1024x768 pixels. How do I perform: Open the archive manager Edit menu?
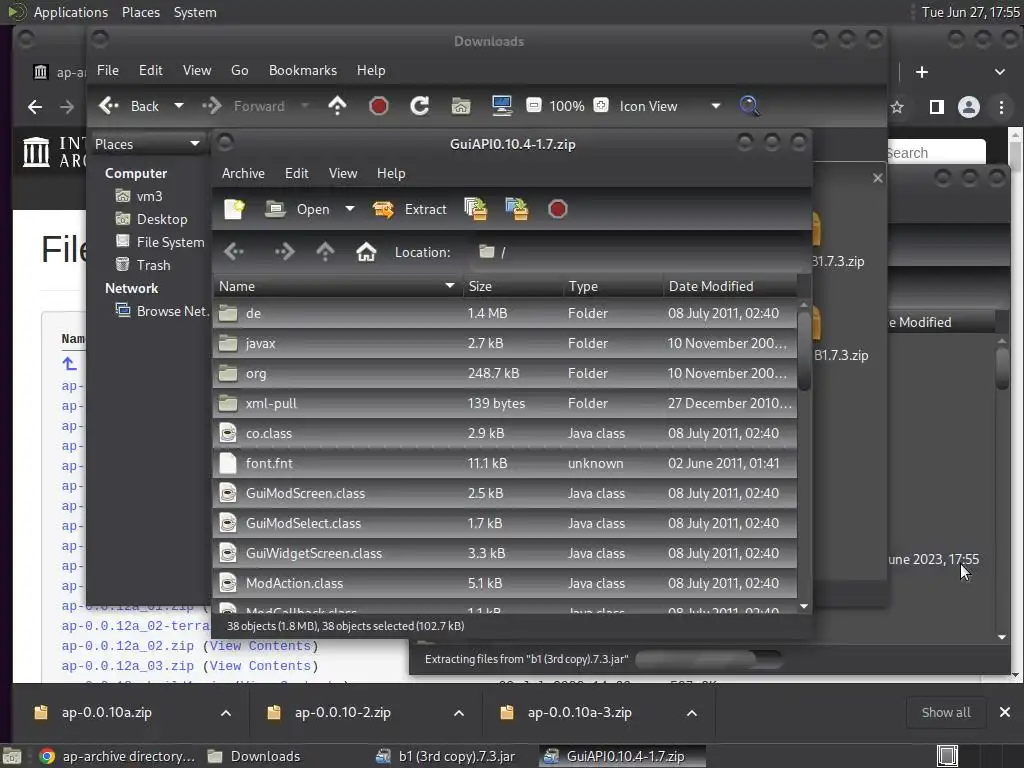[x=296, y=174]
